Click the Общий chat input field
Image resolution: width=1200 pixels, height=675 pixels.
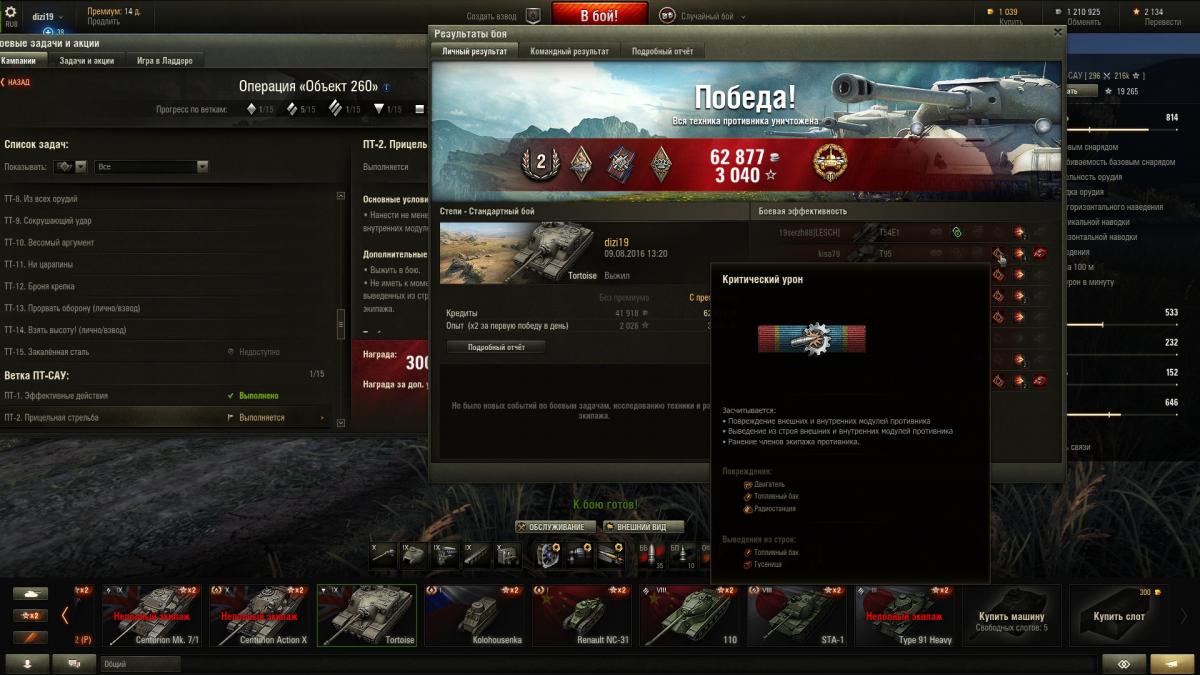[140, 664]
